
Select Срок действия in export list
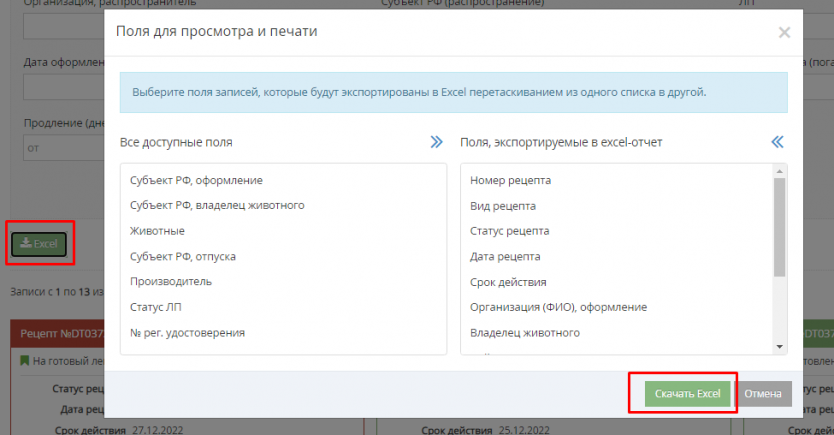[508, 282]
